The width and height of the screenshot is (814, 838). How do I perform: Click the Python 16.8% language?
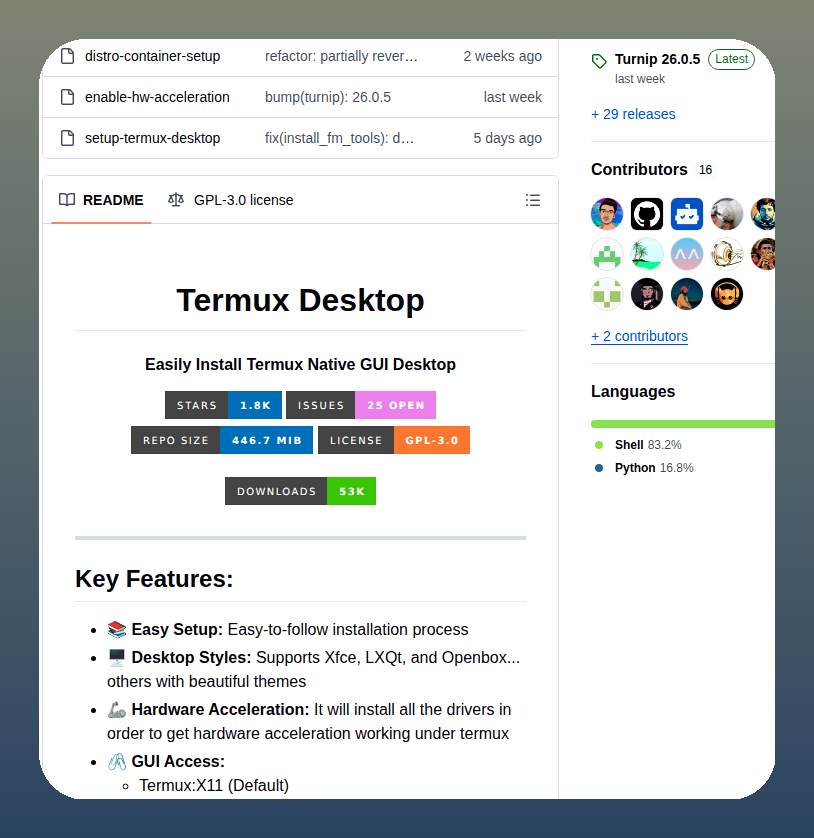tap(654, 468)
